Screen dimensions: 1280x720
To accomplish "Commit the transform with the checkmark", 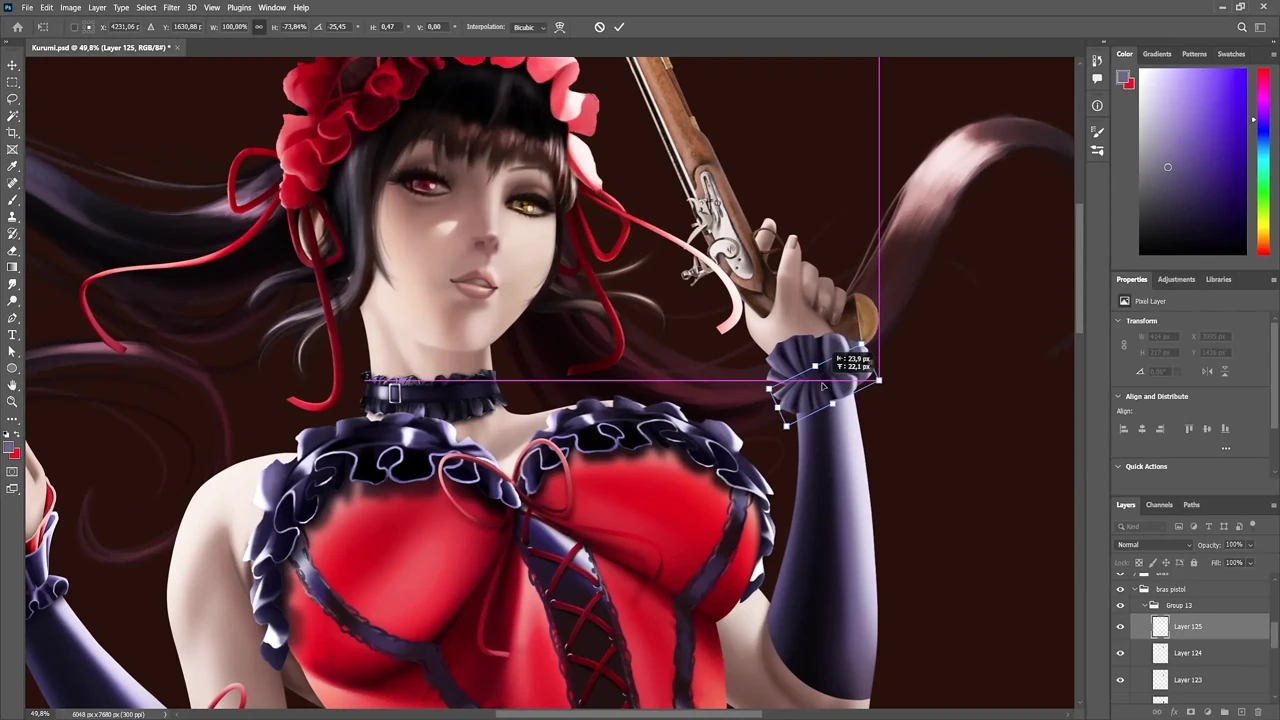I will tap(619, 27).
